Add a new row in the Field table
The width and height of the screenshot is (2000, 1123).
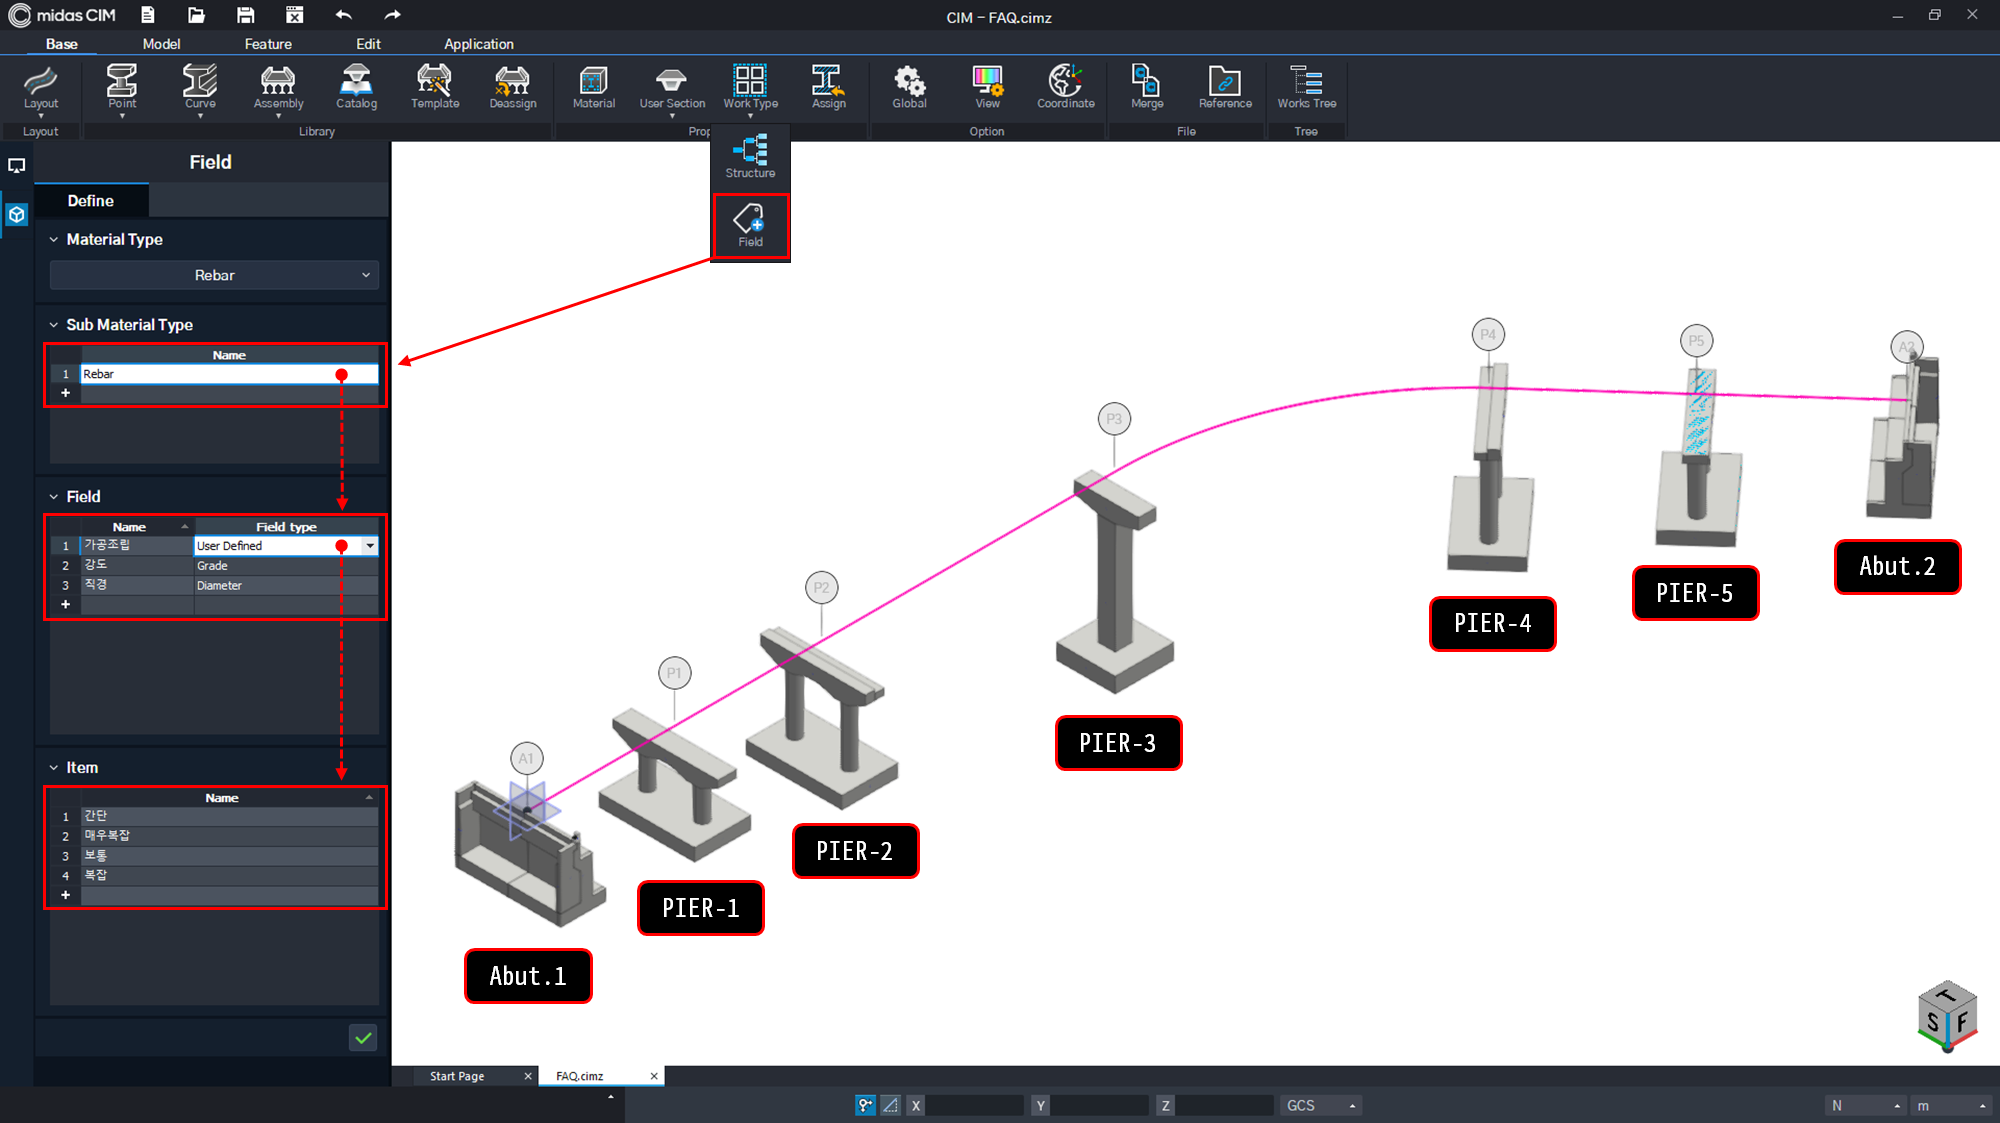[66, 604]
